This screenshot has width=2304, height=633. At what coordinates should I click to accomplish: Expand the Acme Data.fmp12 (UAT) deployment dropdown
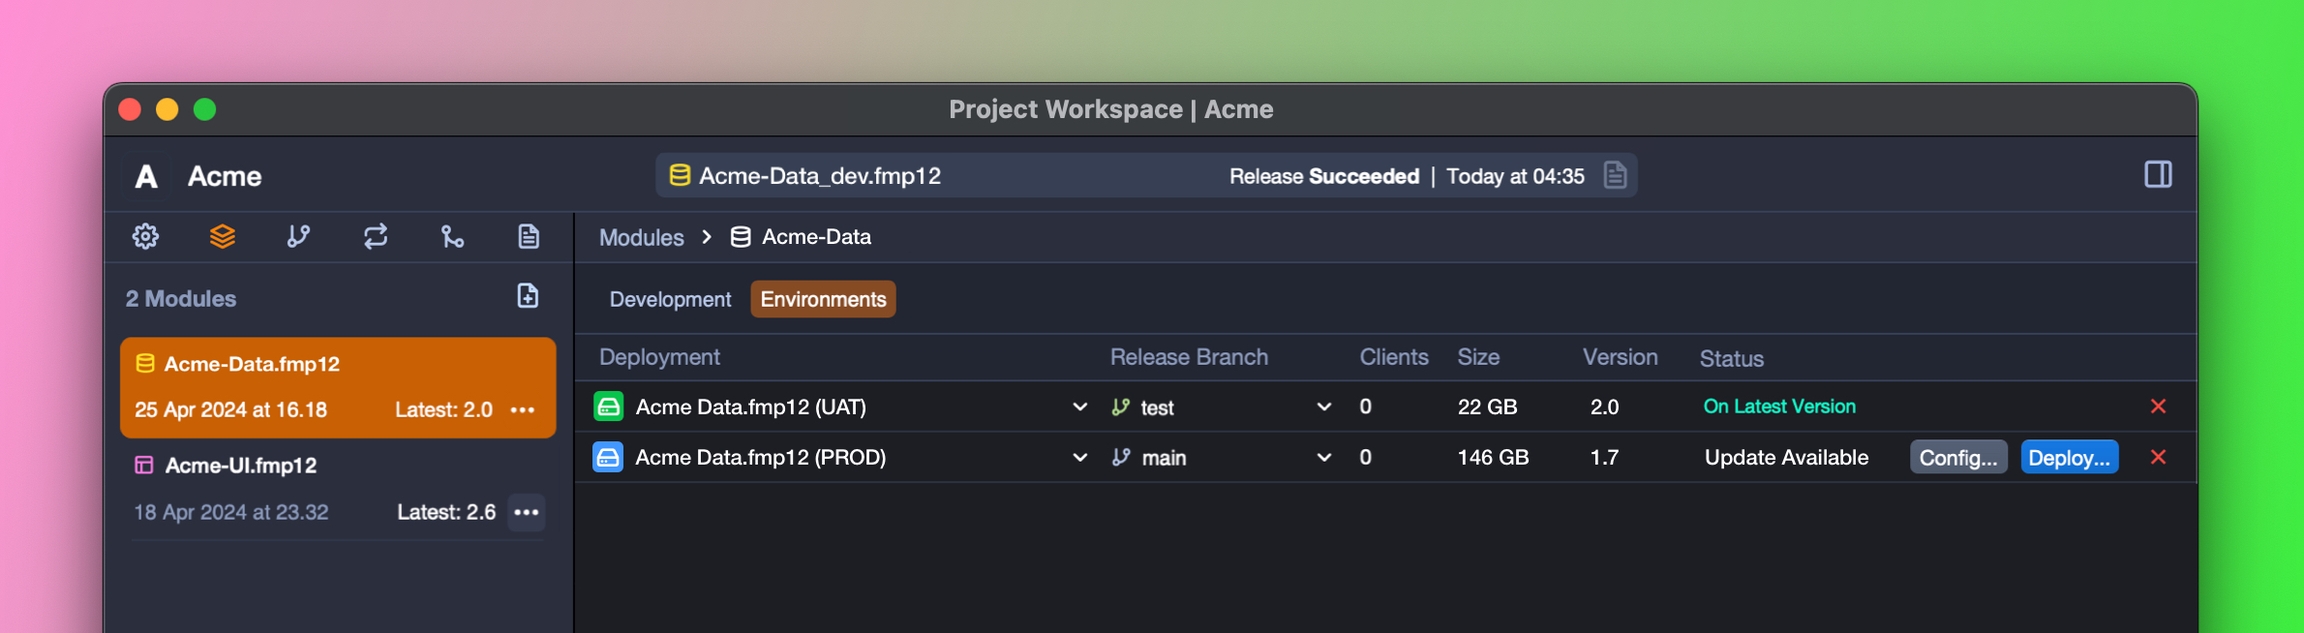point(1079,407)
